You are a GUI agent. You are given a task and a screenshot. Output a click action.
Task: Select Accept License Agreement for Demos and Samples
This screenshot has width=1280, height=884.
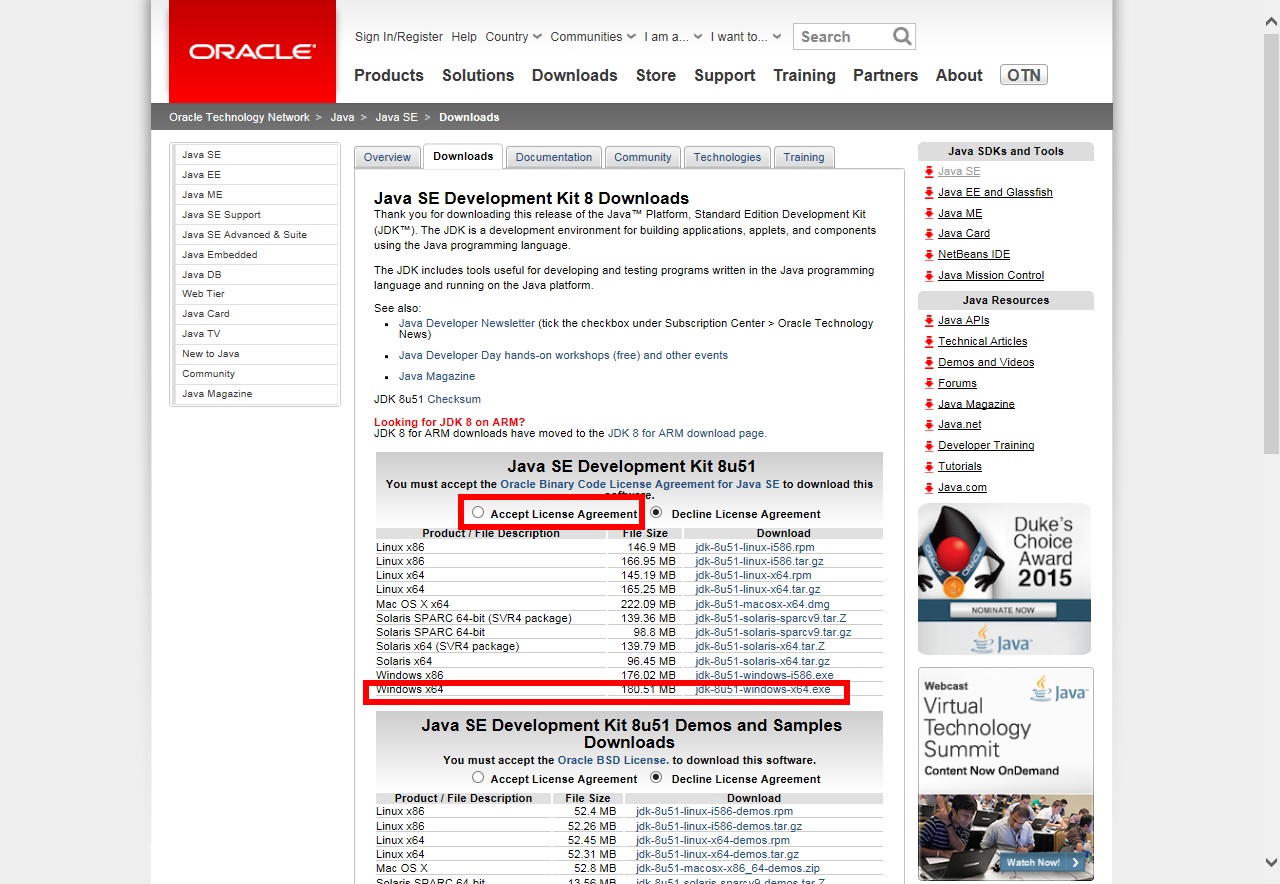tap(478, 777)
